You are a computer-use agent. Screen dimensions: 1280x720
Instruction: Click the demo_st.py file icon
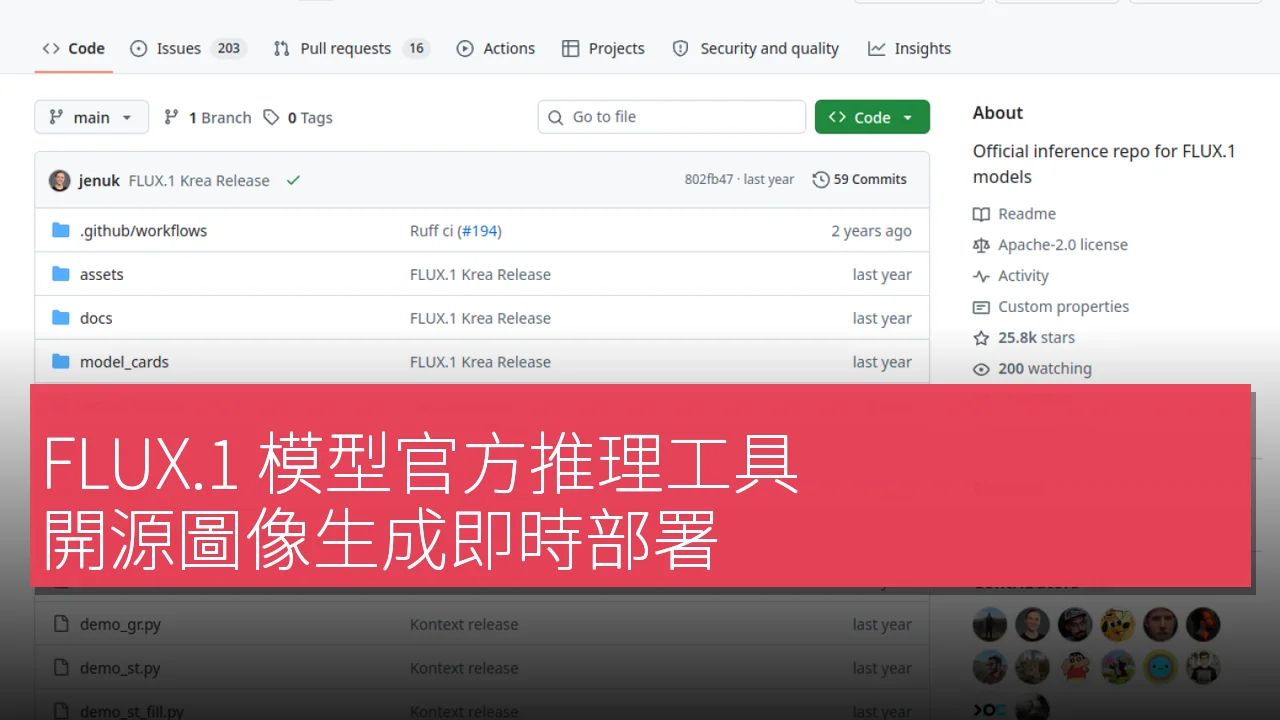coord(61,668)
